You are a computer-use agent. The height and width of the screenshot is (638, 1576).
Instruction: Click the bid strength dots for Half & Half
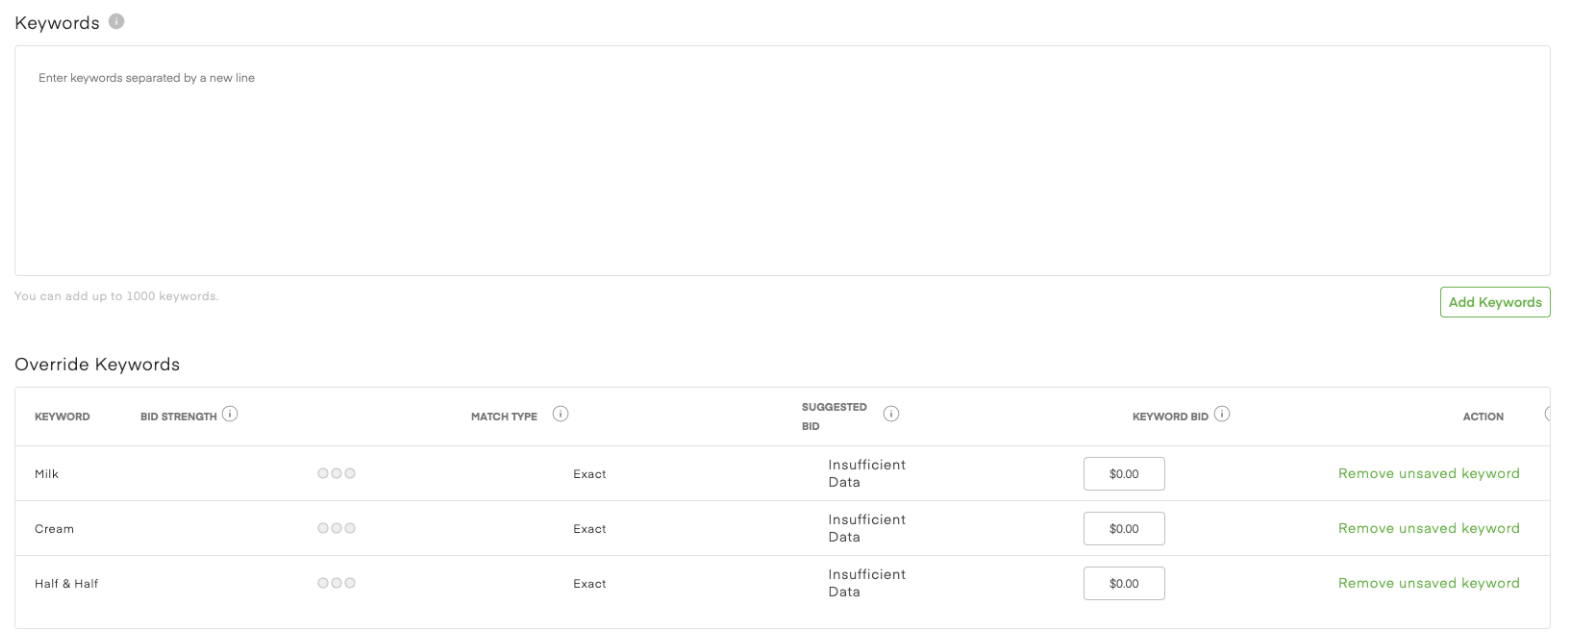point(336,584)
